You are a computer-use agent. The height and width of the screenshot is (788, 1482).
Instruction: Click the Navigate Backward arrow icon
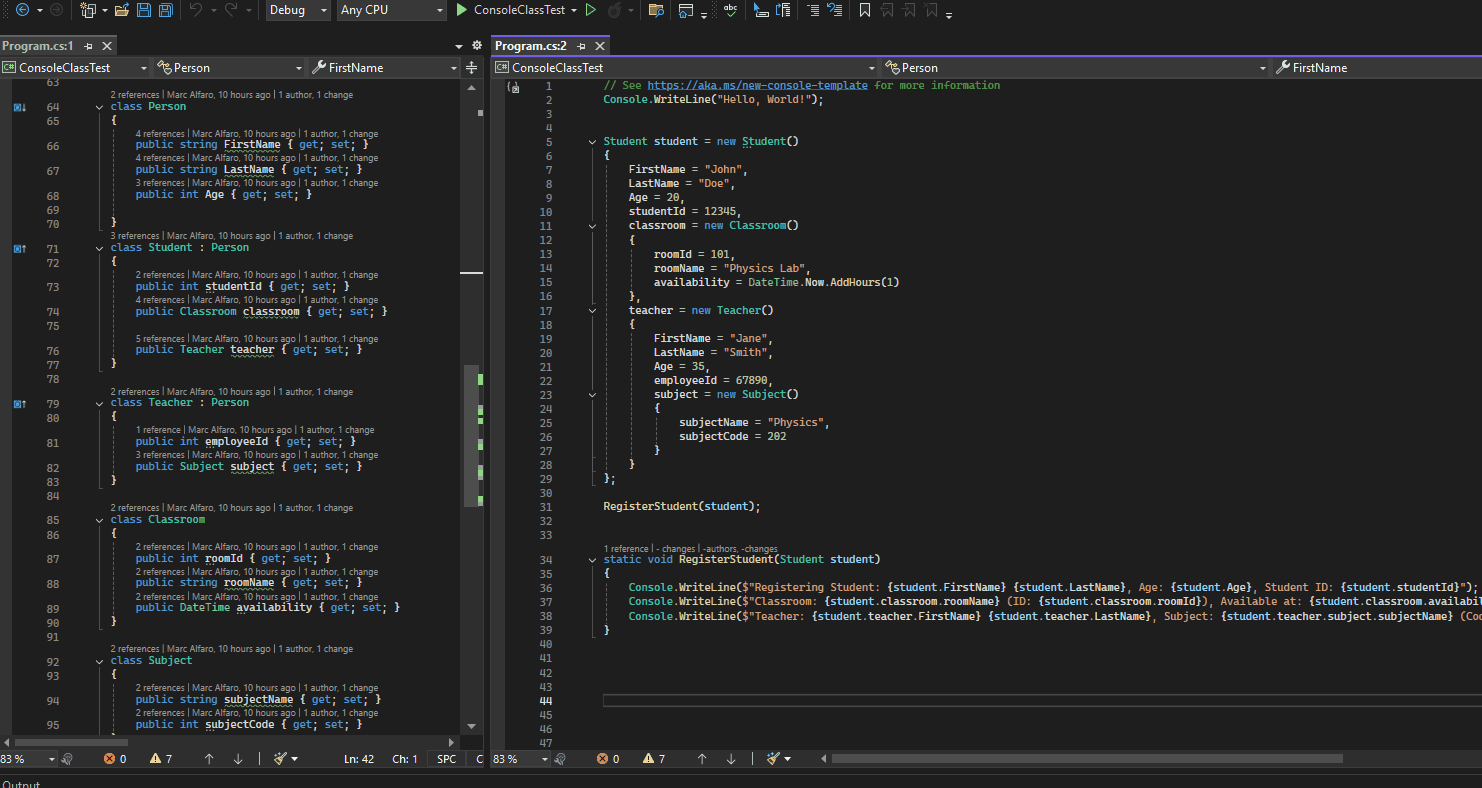22,11
